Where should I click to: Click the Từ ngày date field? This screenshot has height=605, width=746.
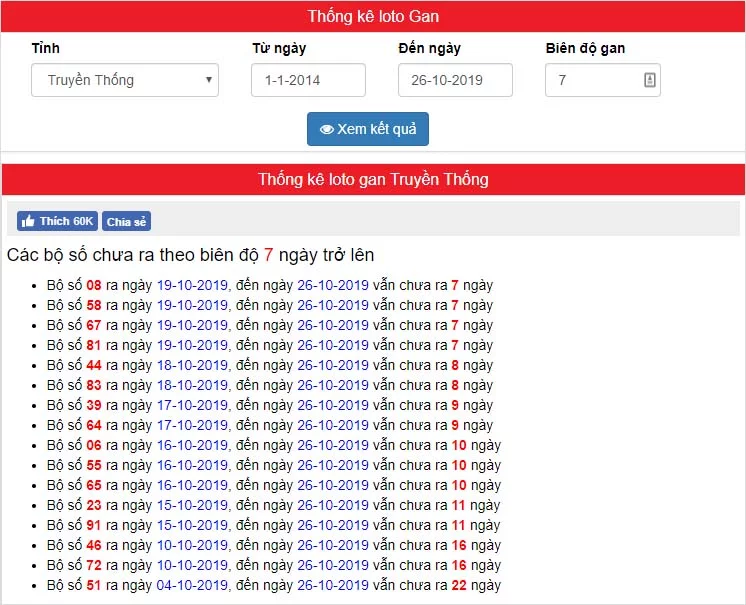coord(308,80)
